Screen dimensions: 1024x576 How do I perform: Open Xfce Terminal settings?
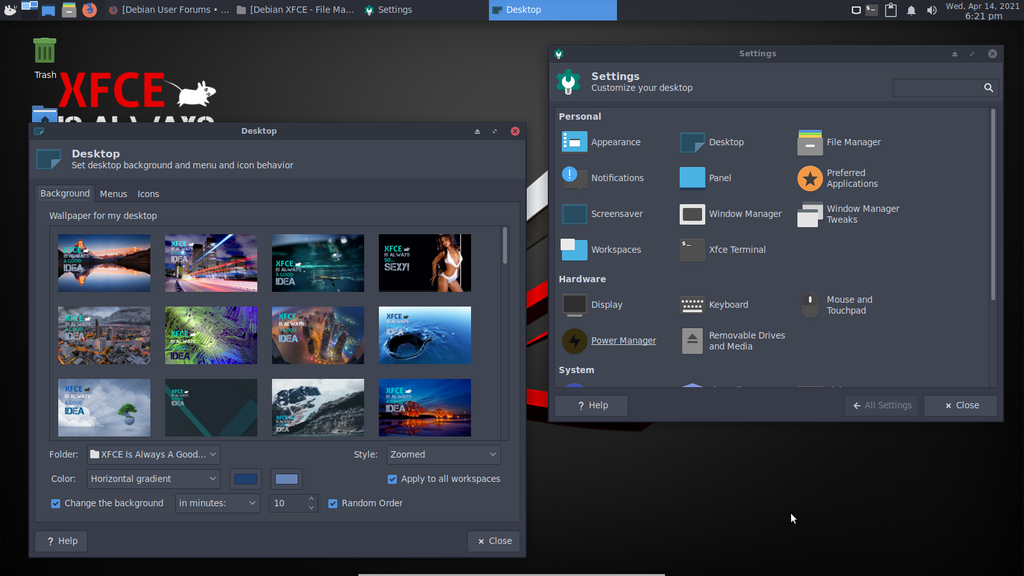(723, 249)
